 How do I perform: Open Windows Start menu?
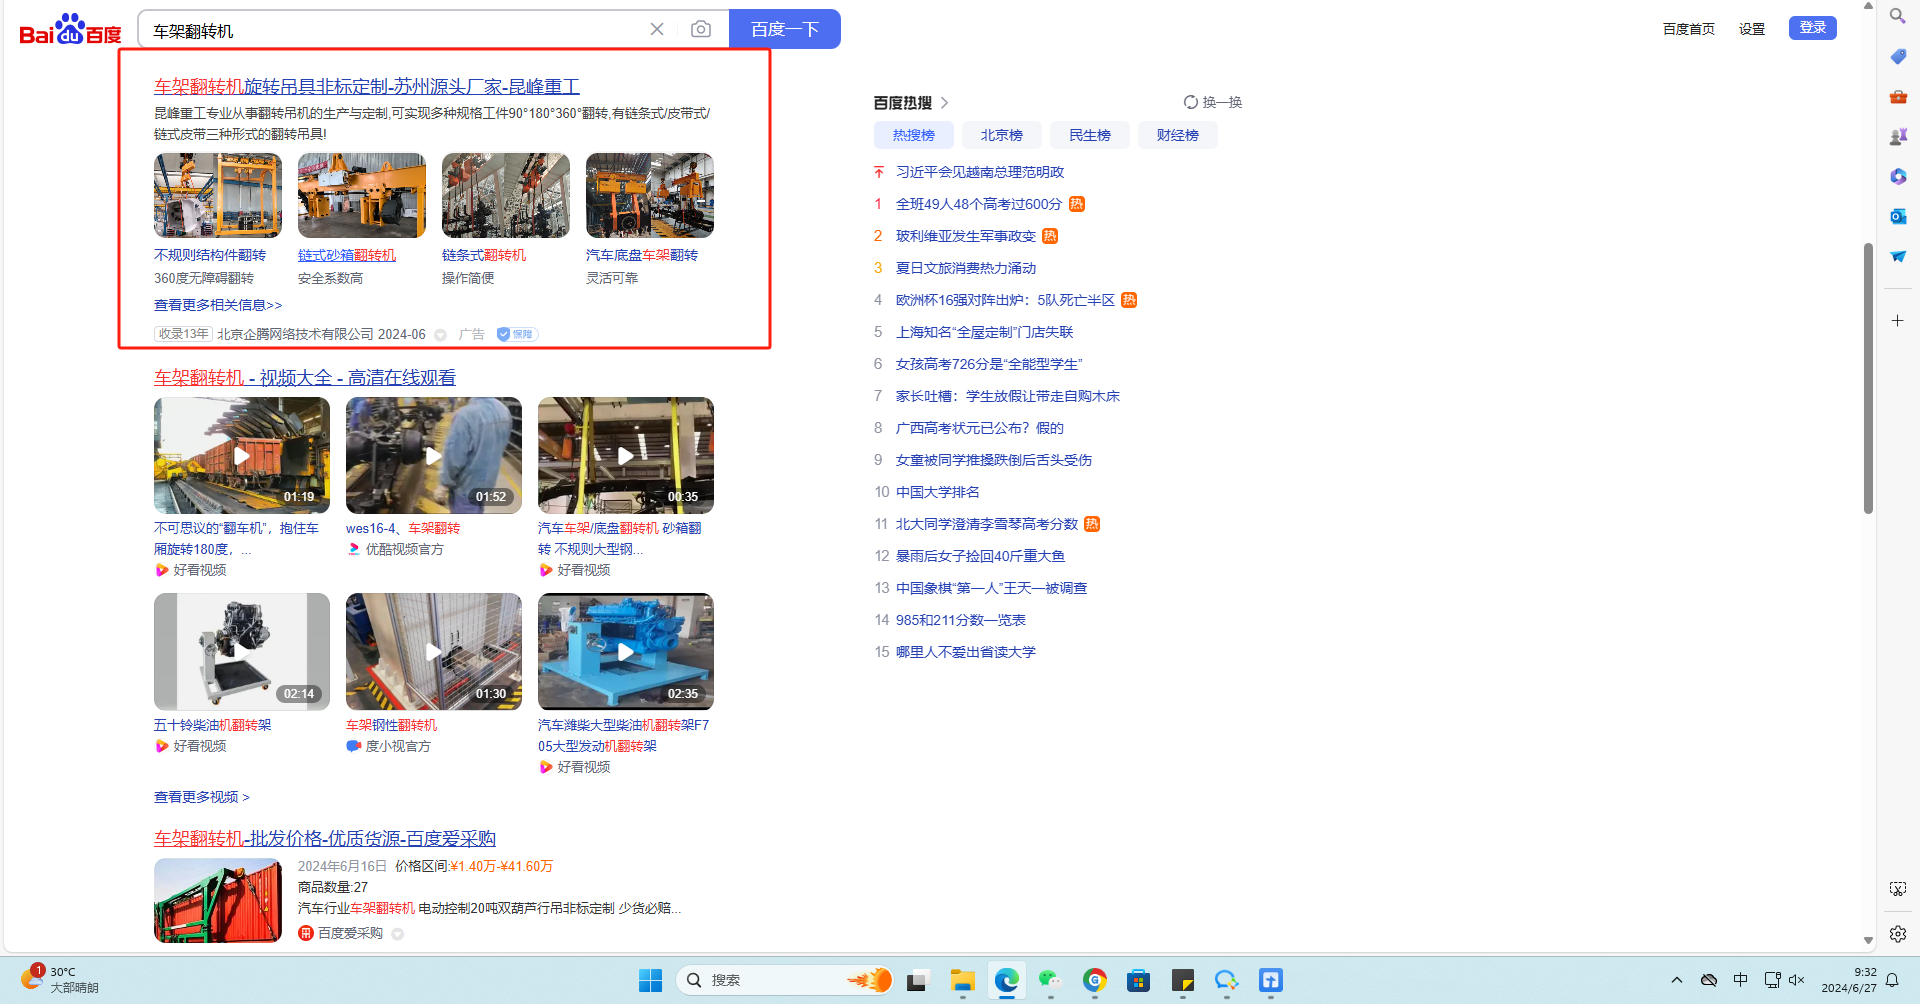coord(650,980)
